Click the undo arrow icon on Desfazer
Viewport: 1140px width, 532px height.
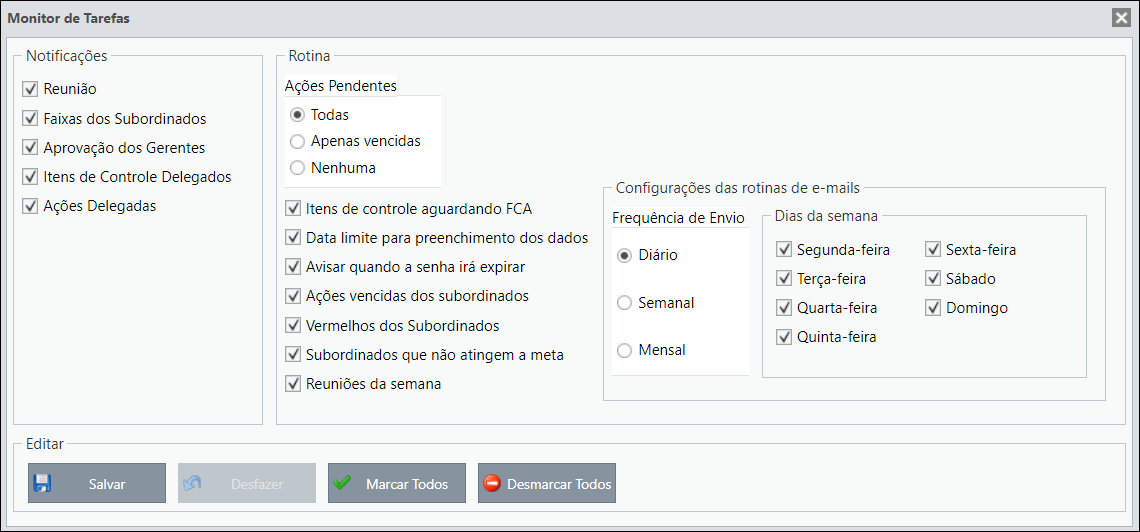[x=193, y=483]
